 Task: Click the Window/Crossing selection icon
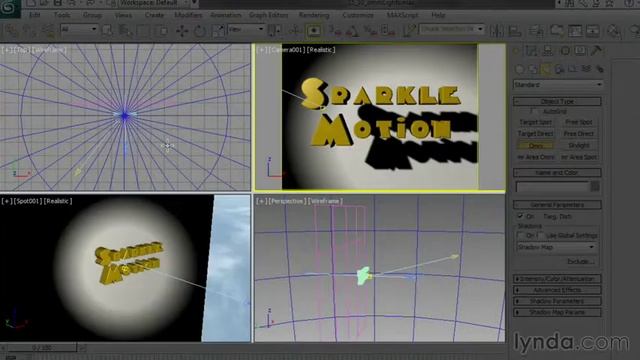point(162,31)
